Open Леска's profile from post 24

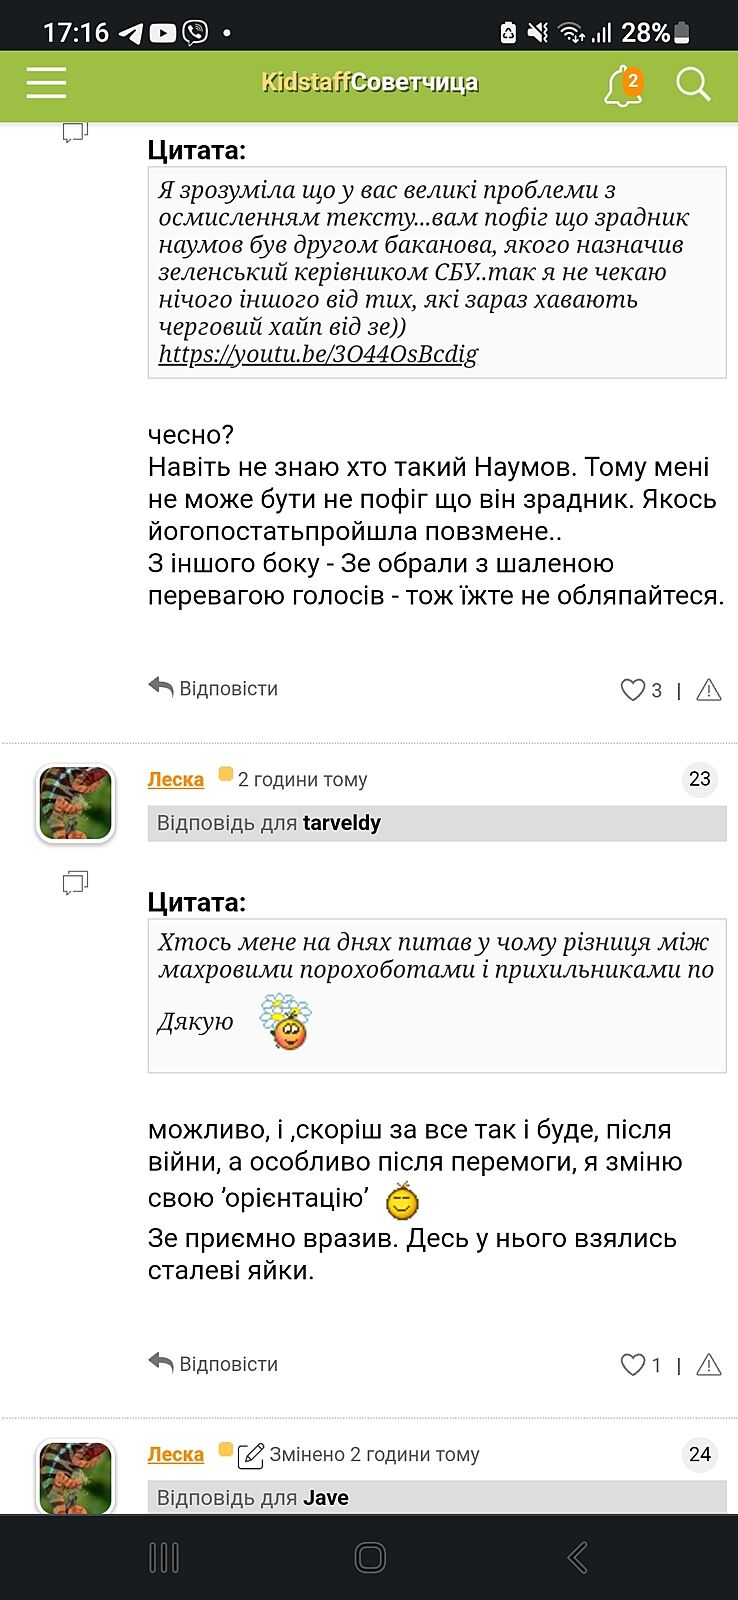click(175, 1454)
